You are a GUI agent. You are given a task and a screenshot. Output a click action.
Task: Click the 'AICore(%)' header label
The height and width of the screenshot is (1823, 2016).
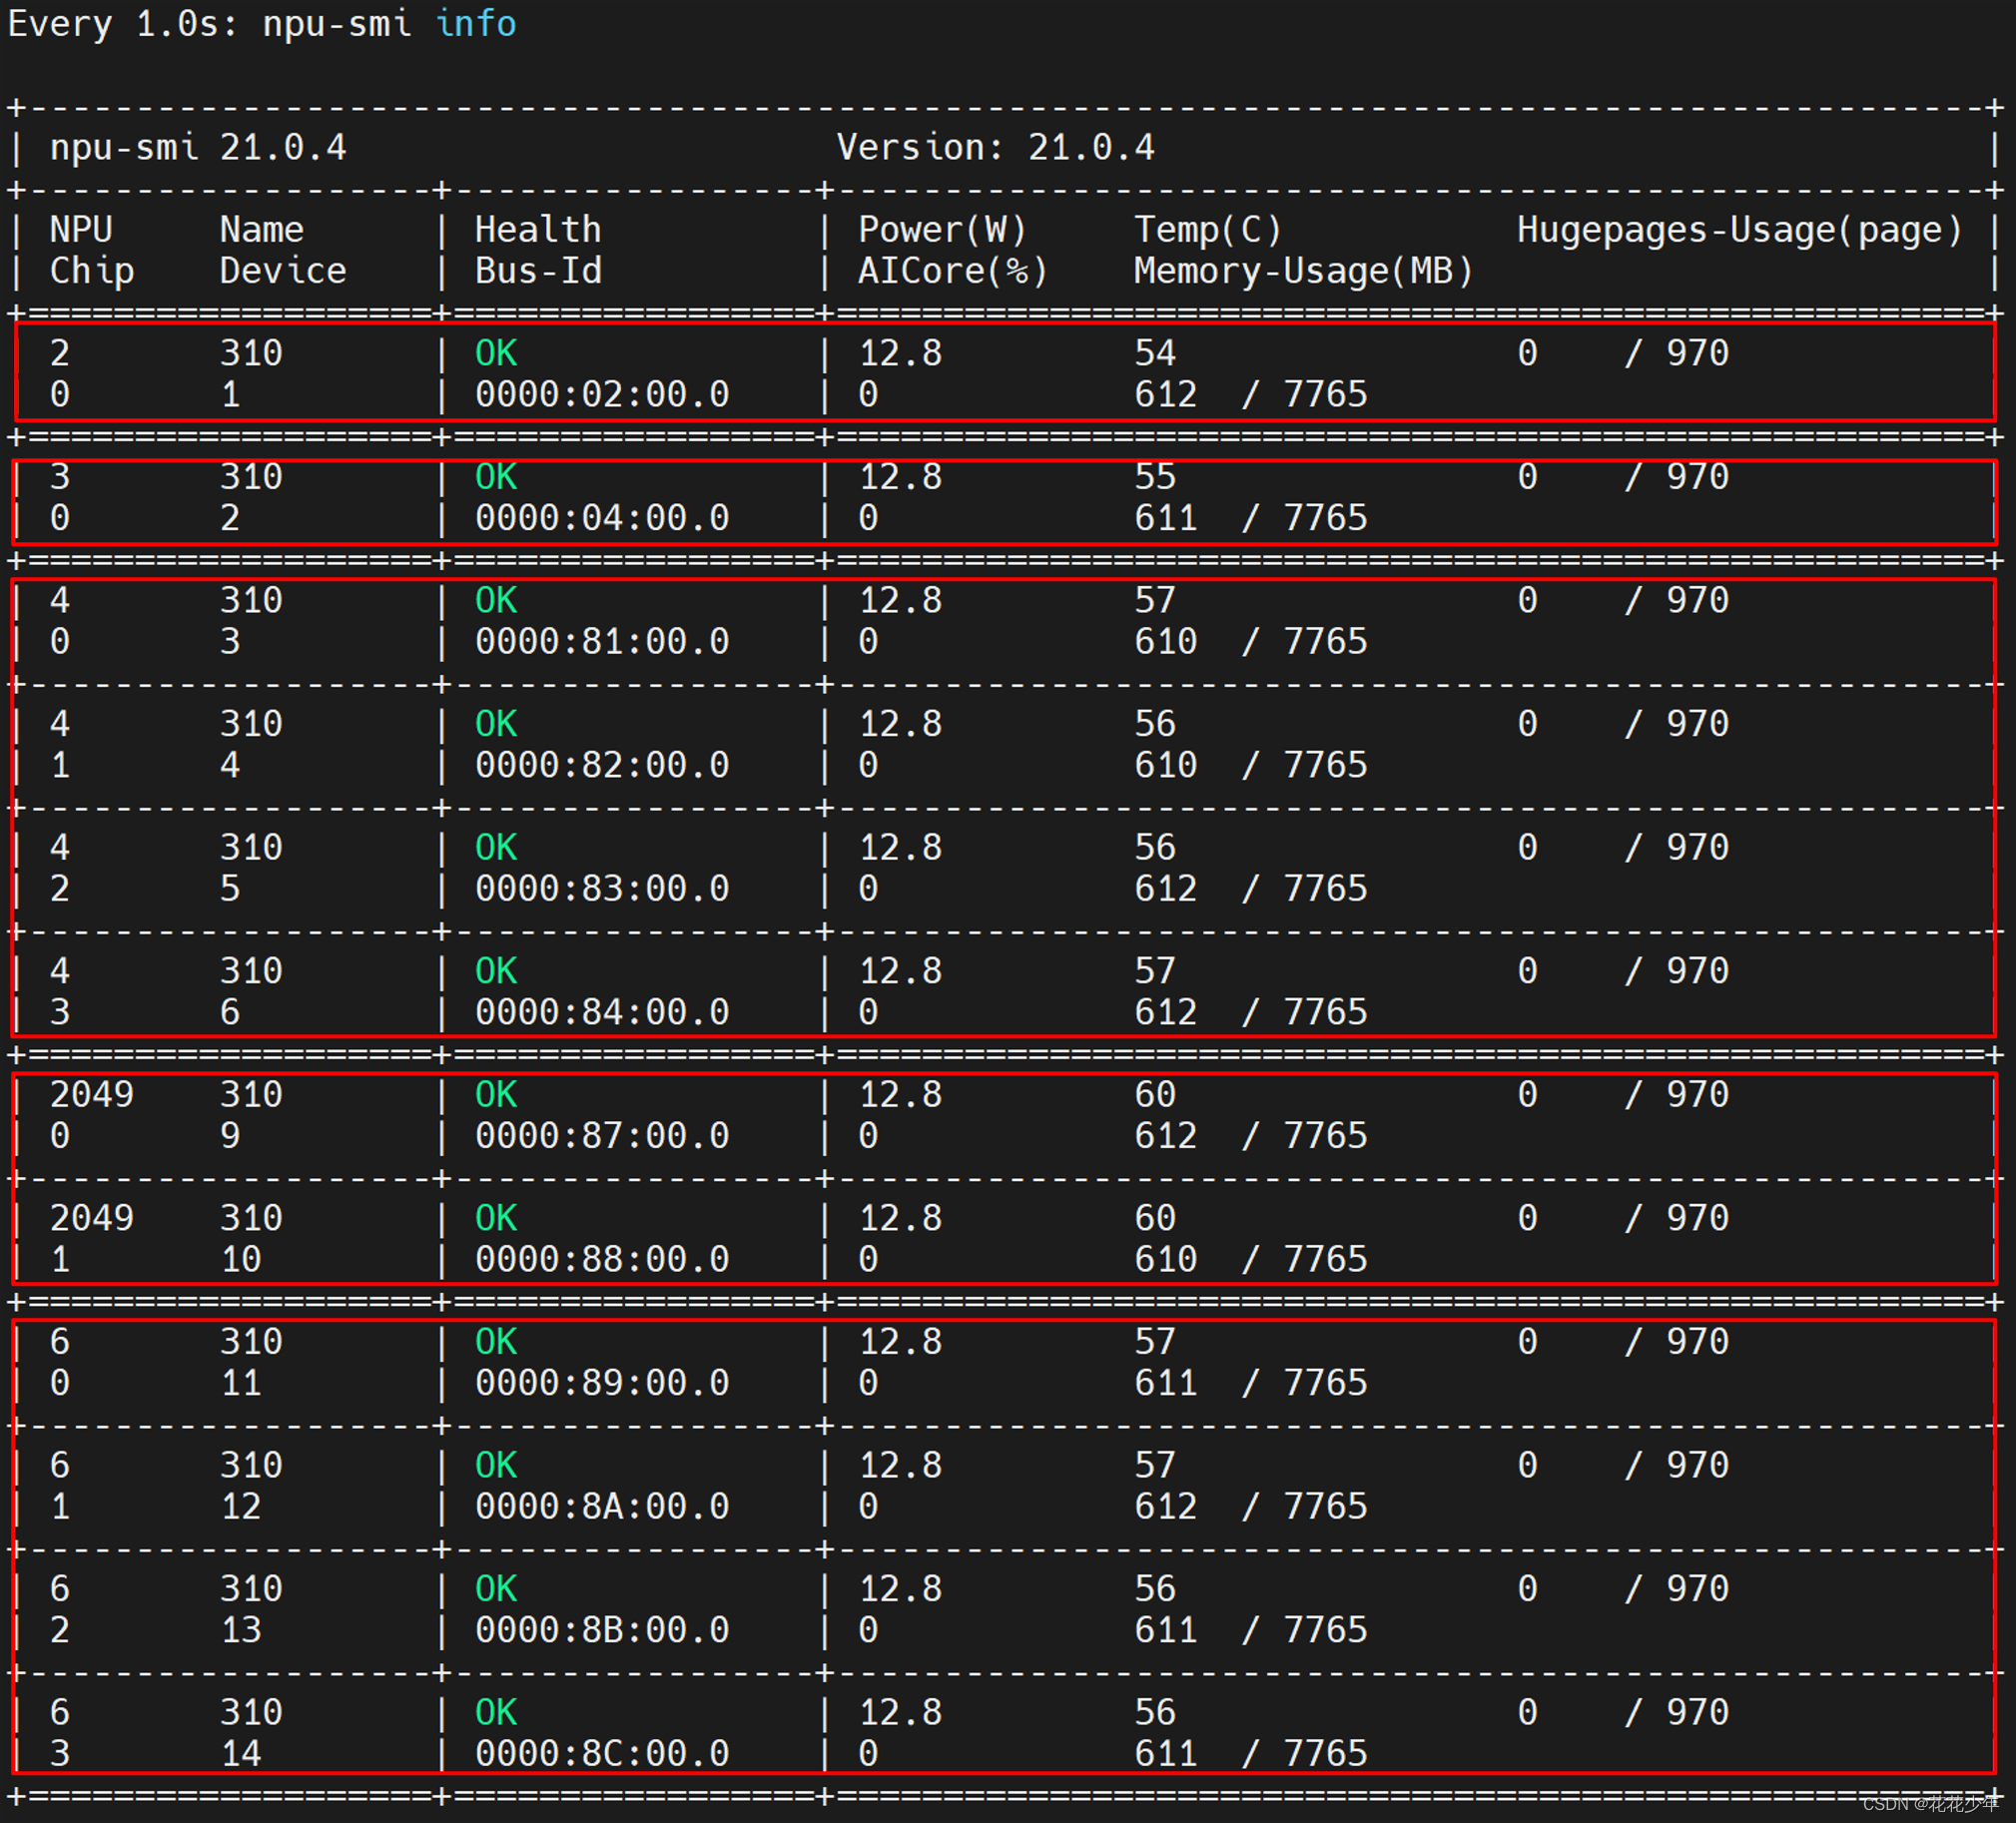(x=952, y=271)
